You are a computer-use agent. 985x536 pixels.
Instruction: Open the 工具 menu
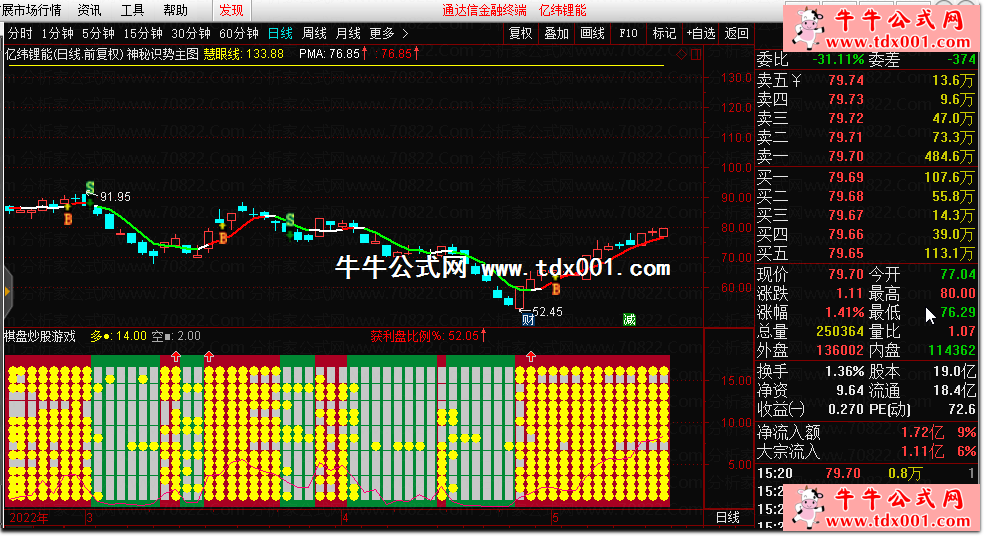pyautogui.click(x=132, y=10)
